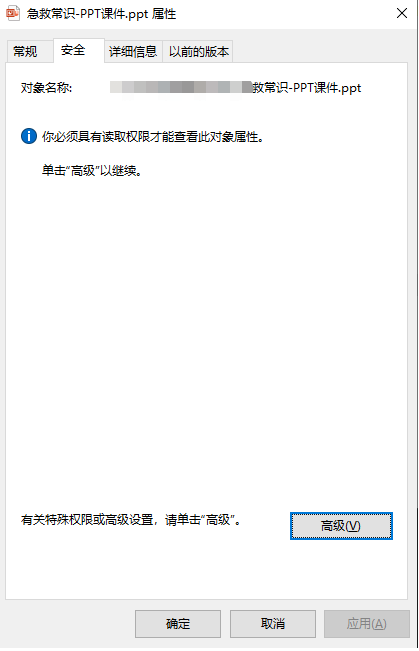This screenshot has height=651, width=419.
Task: Click empty area of the security panel
Action: (208, 332)
